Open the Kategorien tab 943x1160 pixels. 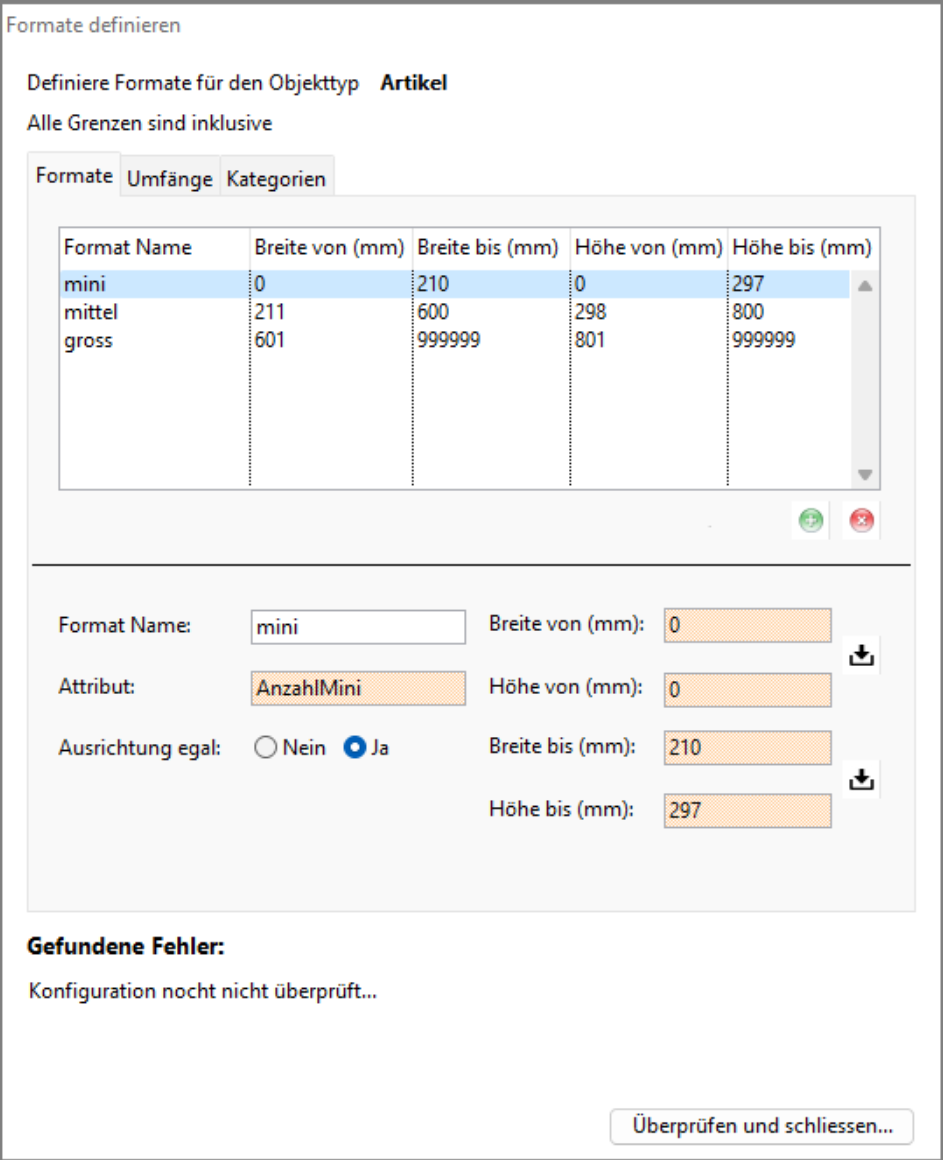[276, 179]
